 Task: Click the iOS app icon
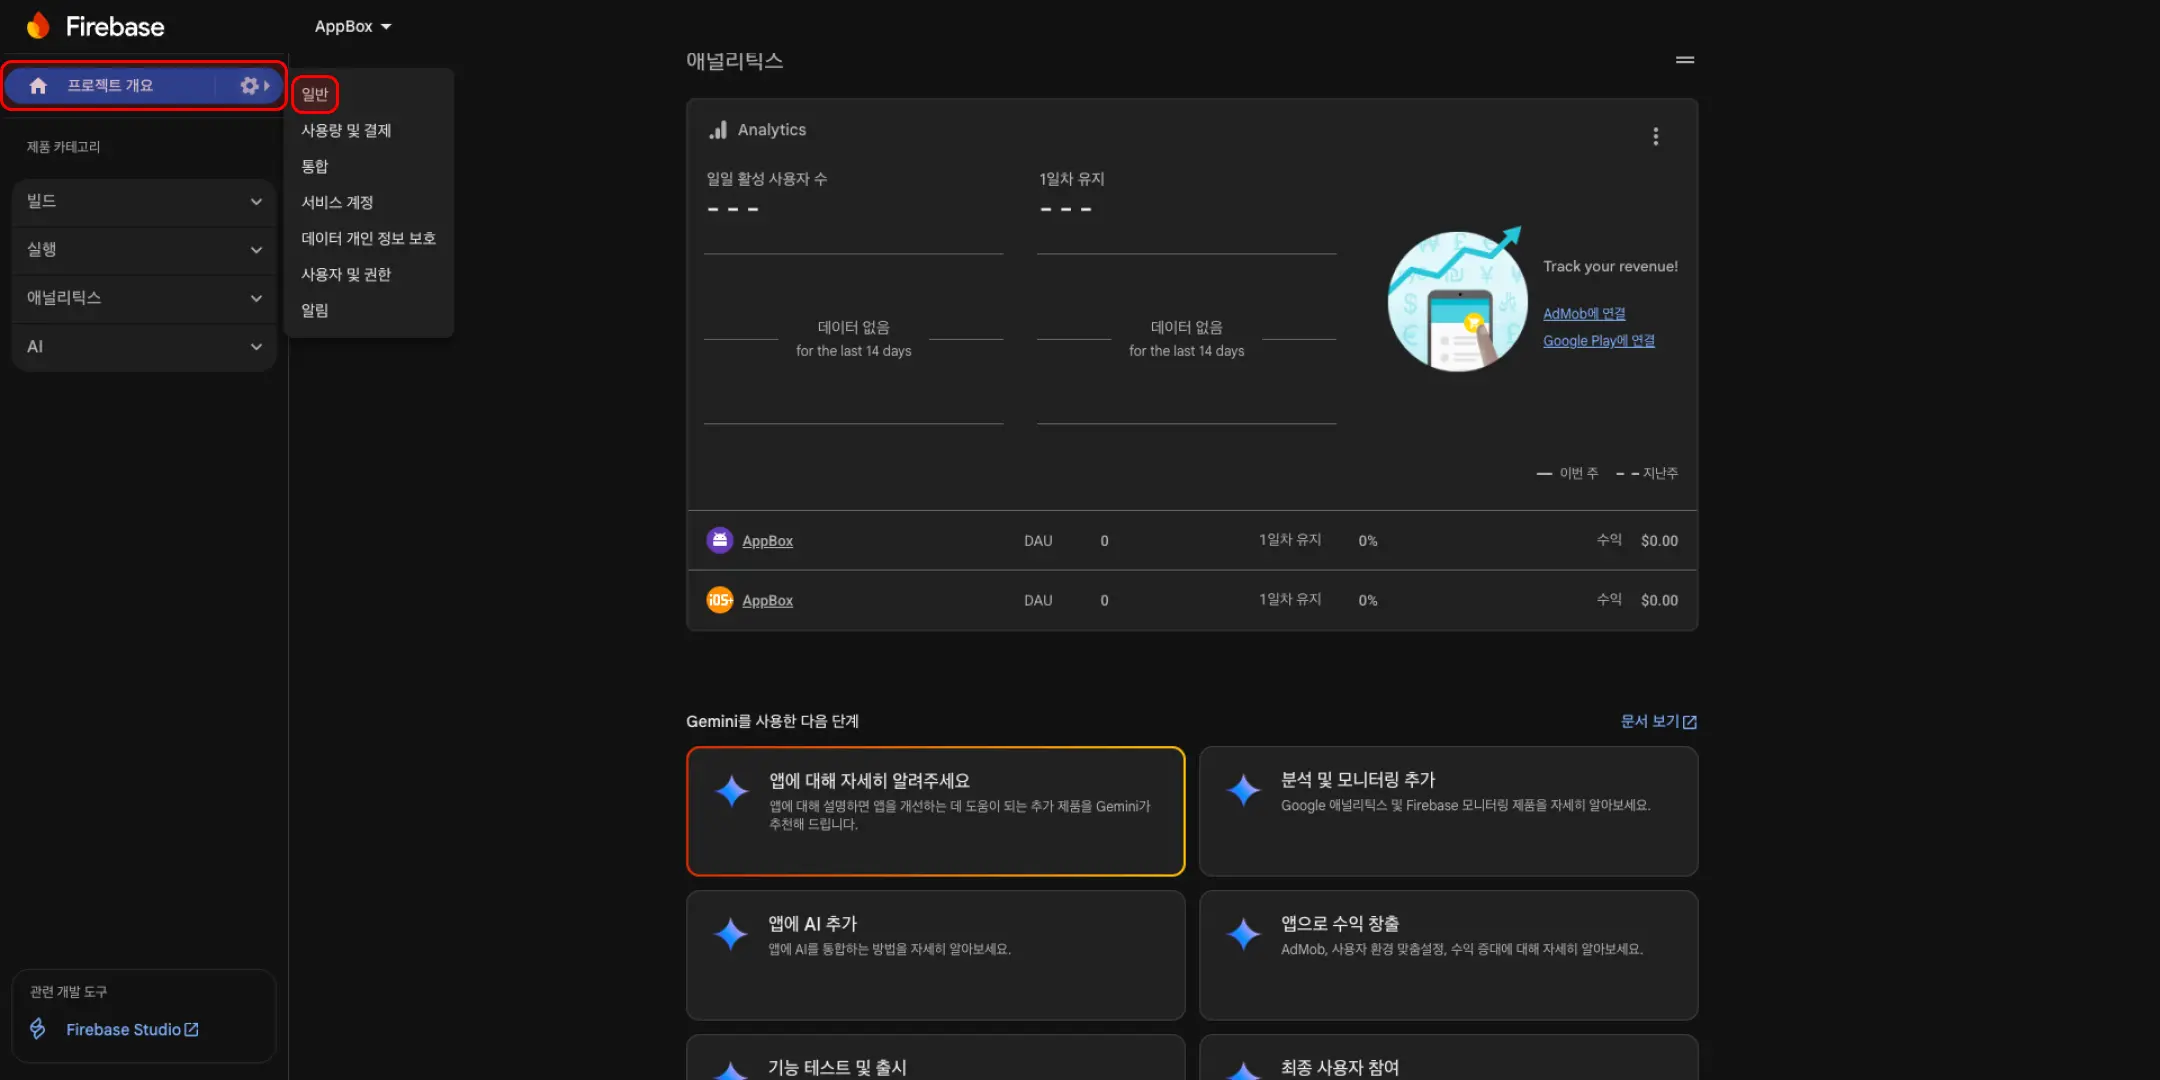point(720,600)
